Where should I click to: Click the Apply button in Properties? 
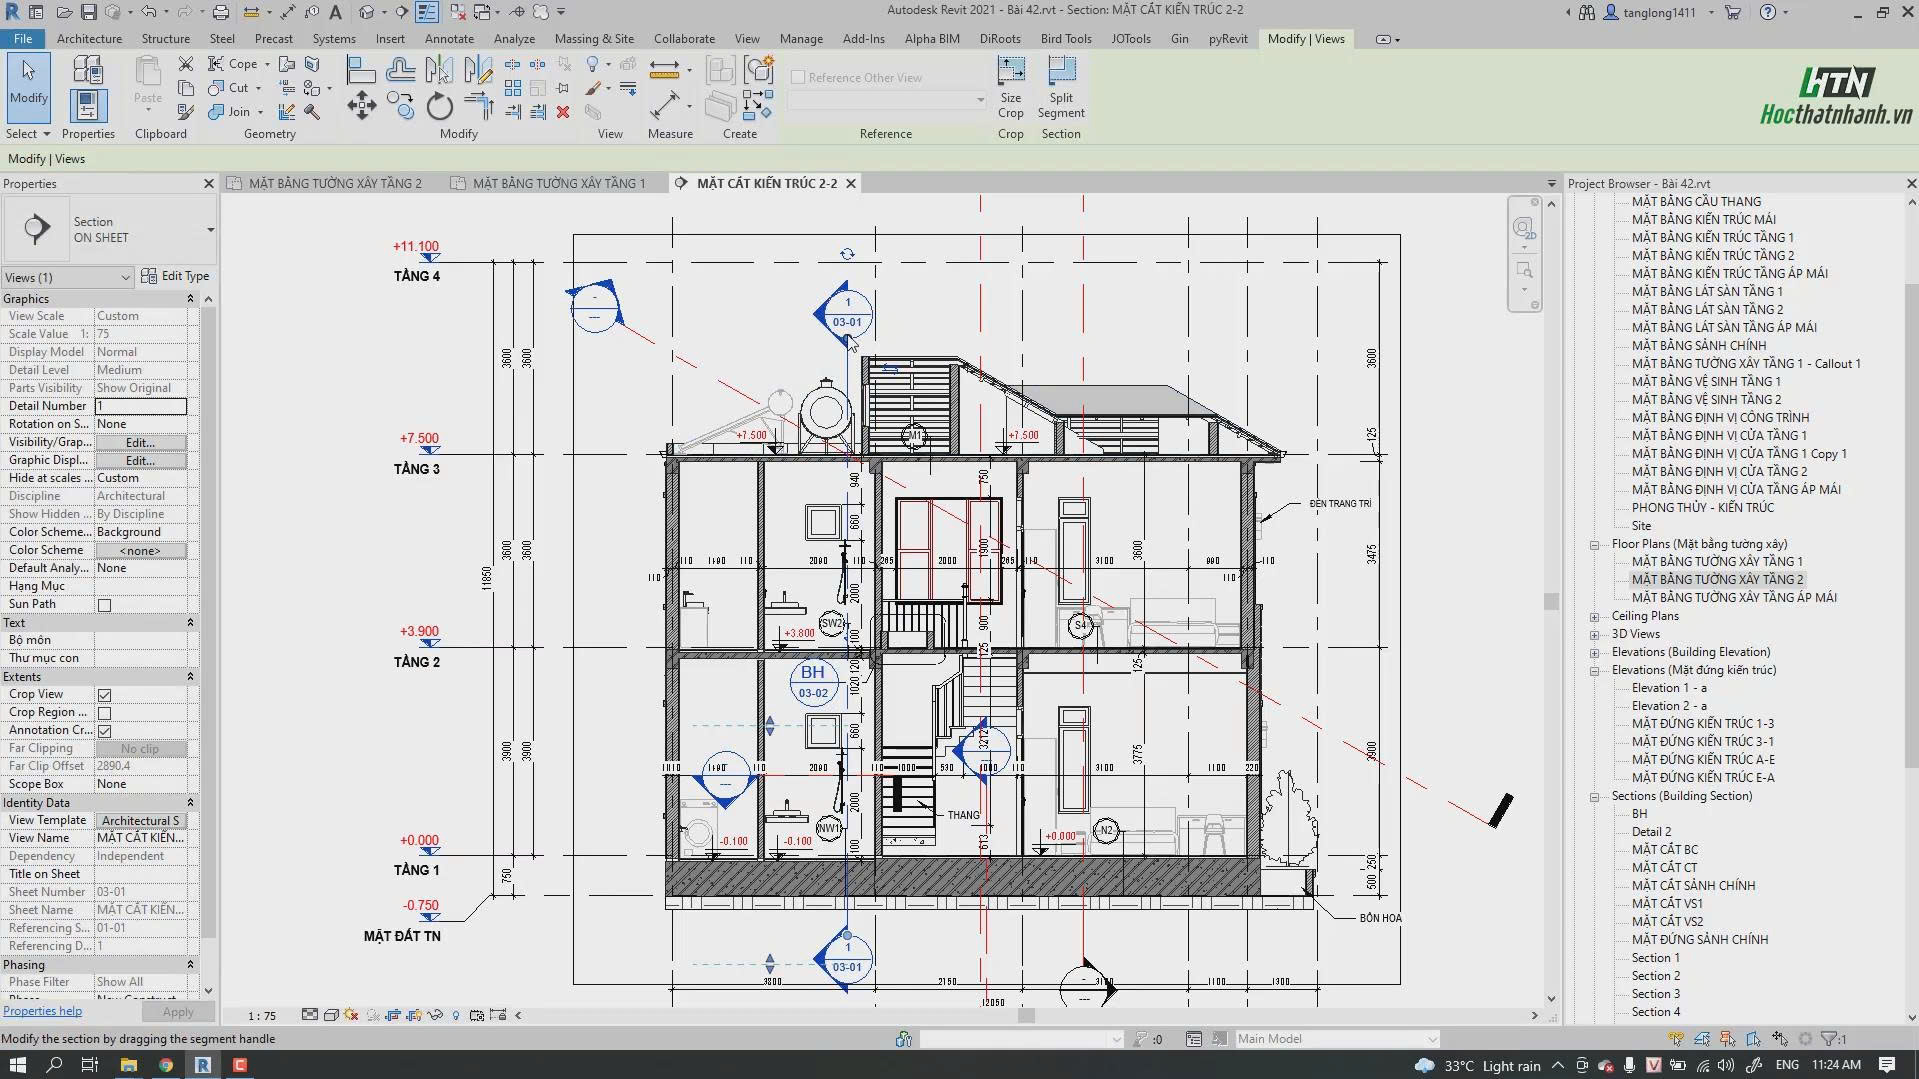coord(178,1011)
